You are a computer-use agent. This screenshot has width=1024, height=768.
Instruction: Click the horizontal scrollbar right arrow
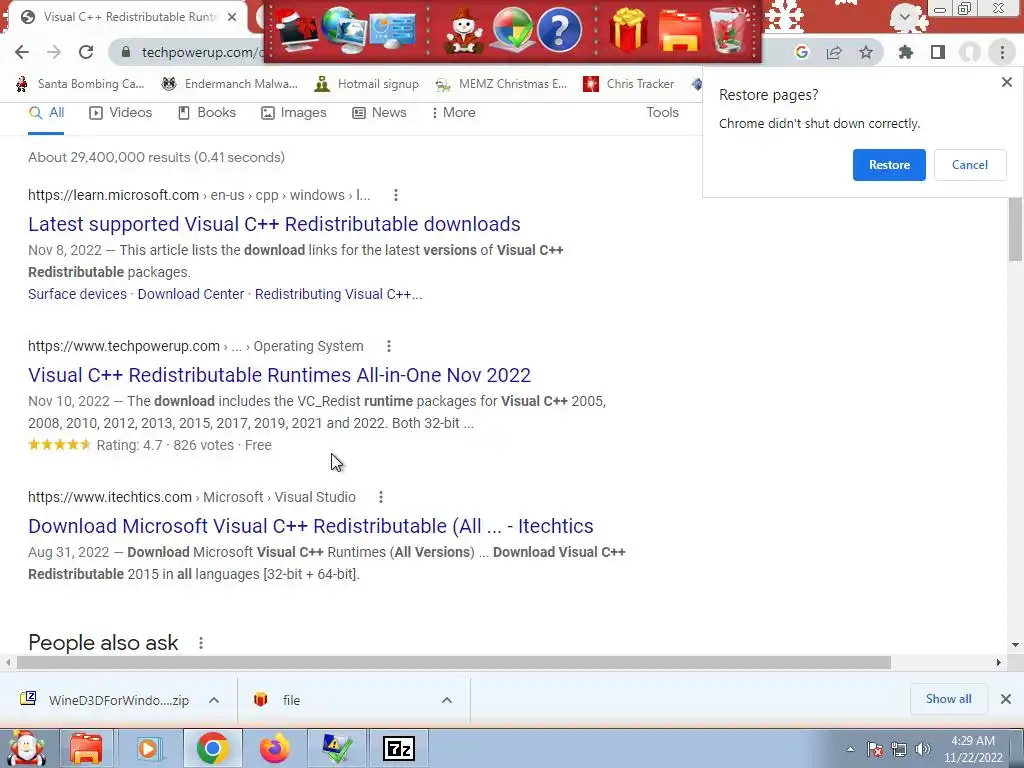998,662
